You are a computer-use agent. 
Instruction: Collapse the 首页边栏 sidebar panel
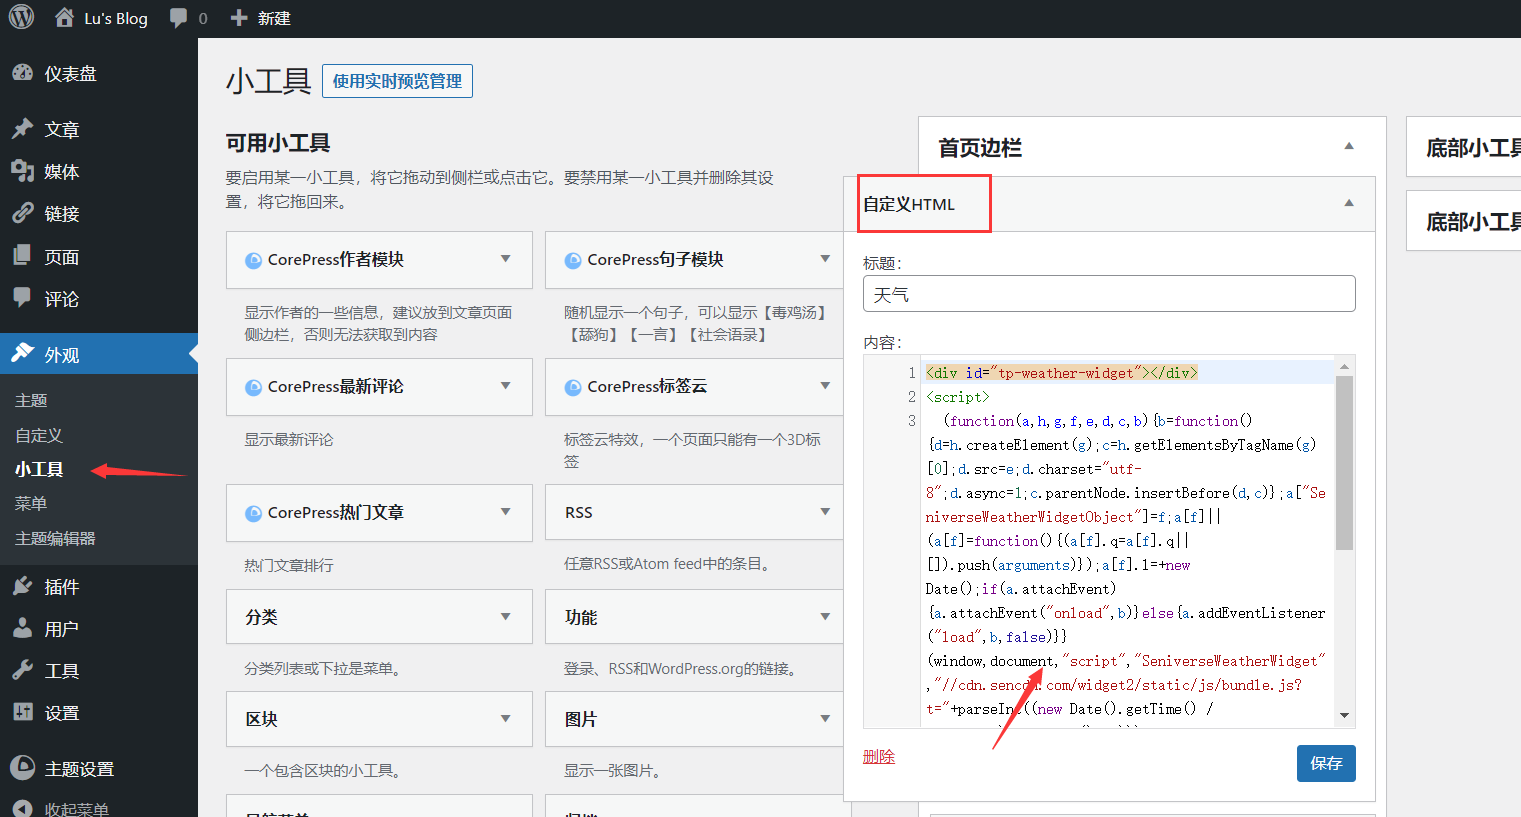[1349, 146]
